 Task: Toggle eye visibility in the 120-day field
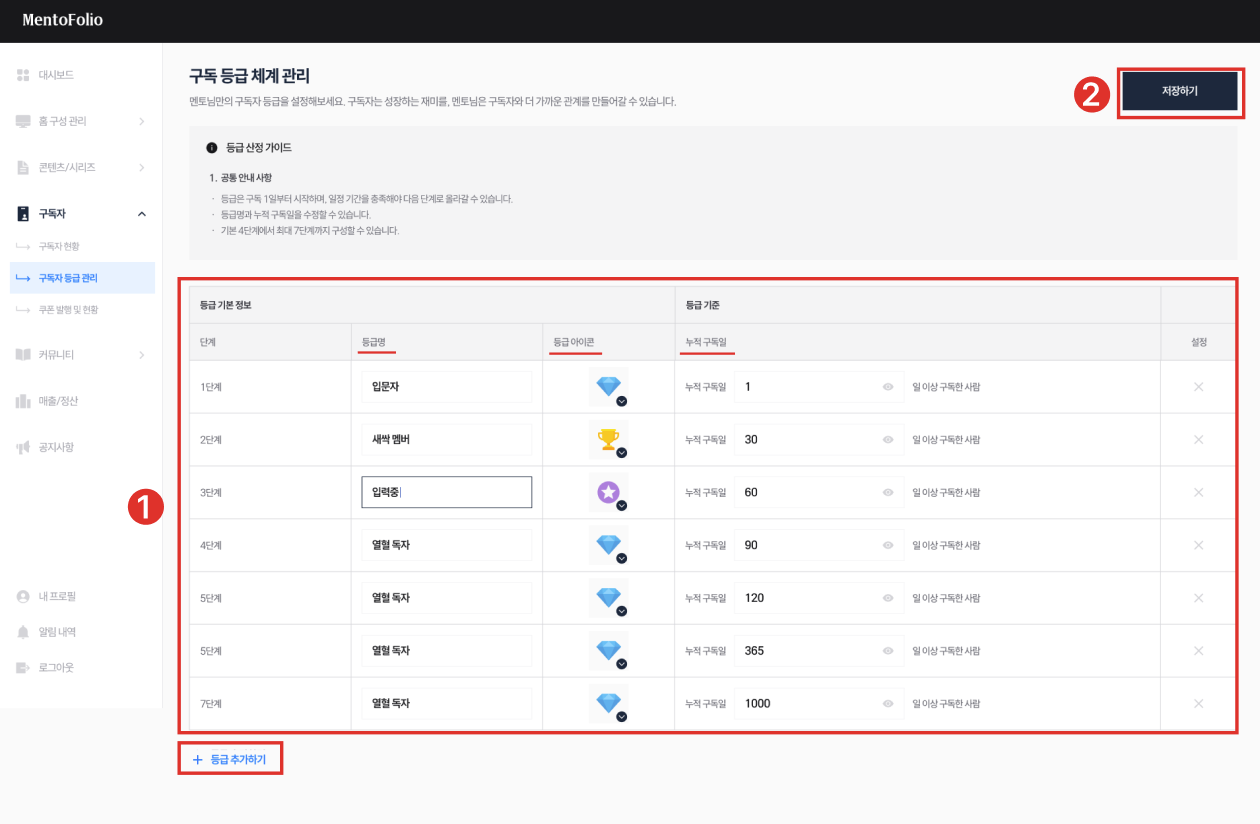pyautogui.click(x=888, y=598)
